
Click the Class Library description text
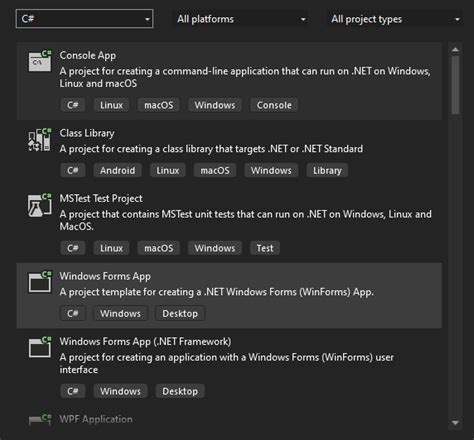click(211, 149)
